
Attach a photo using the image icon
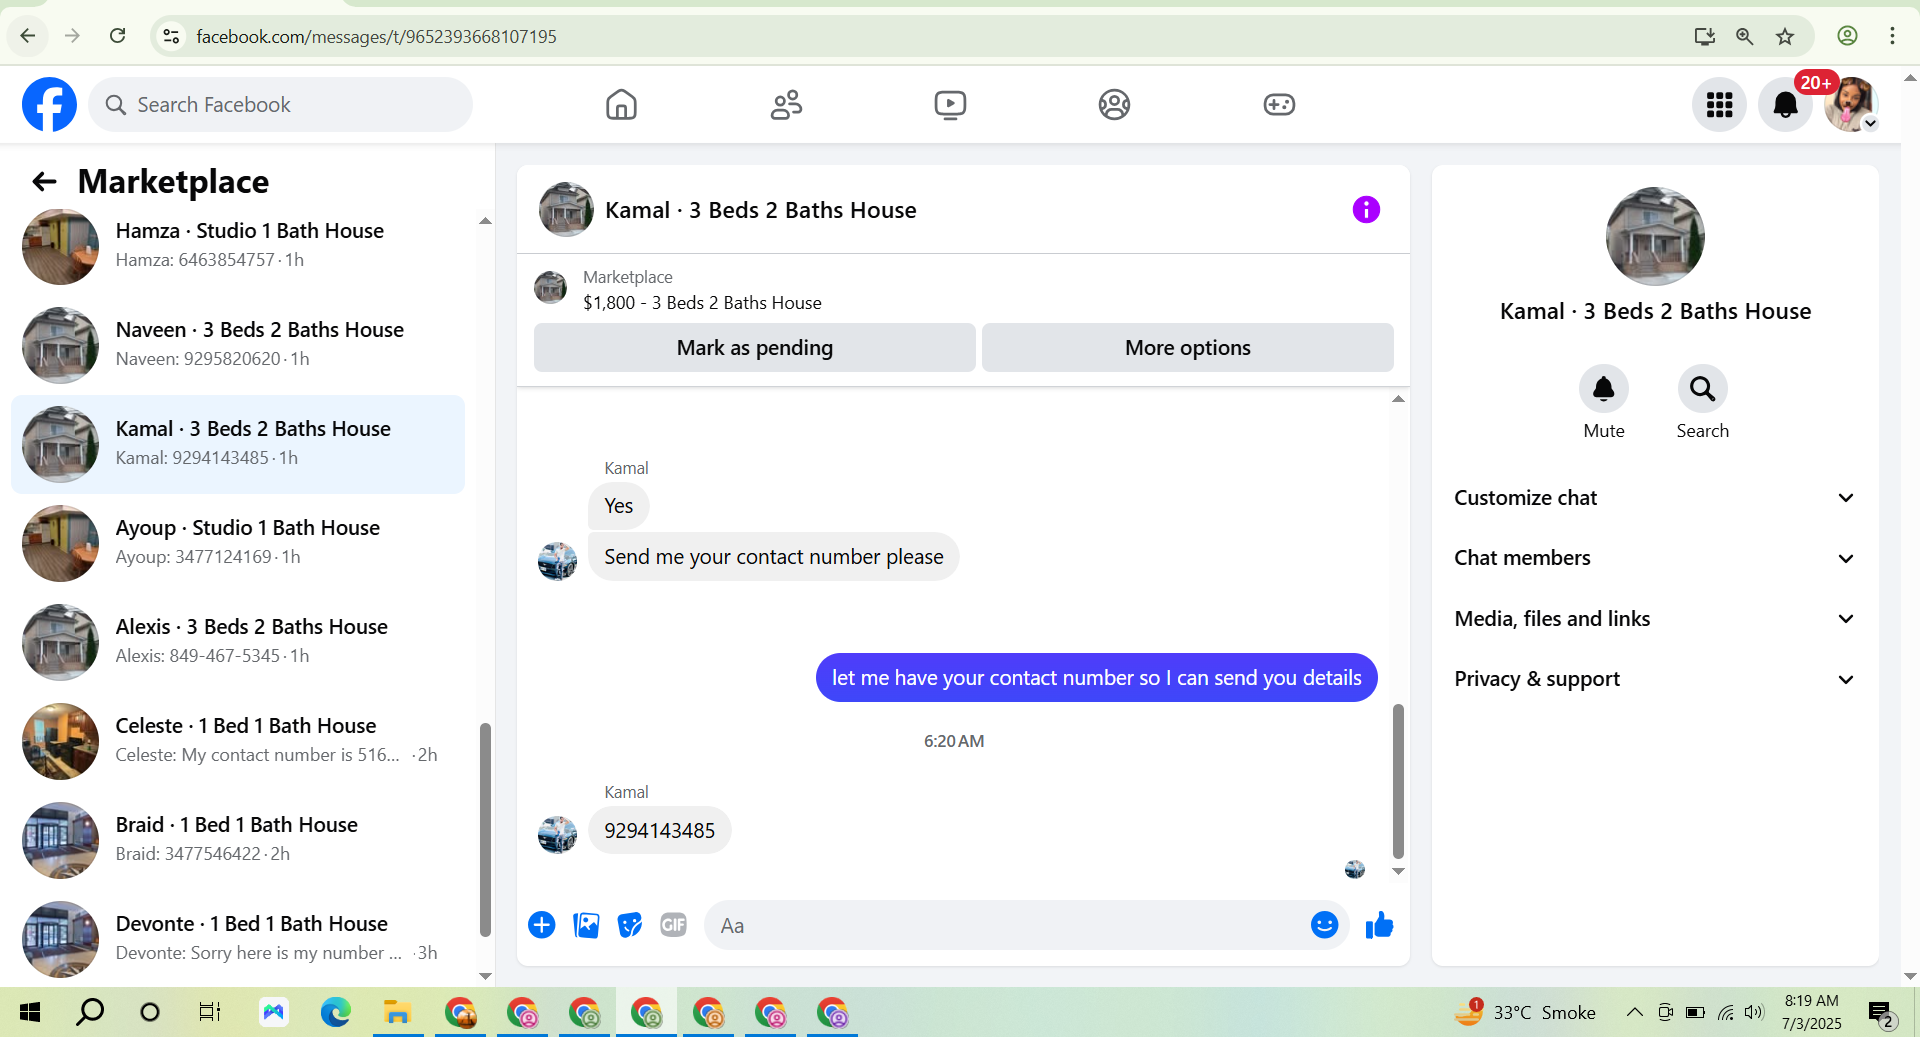pyautogui.click(x=586, y=925)
